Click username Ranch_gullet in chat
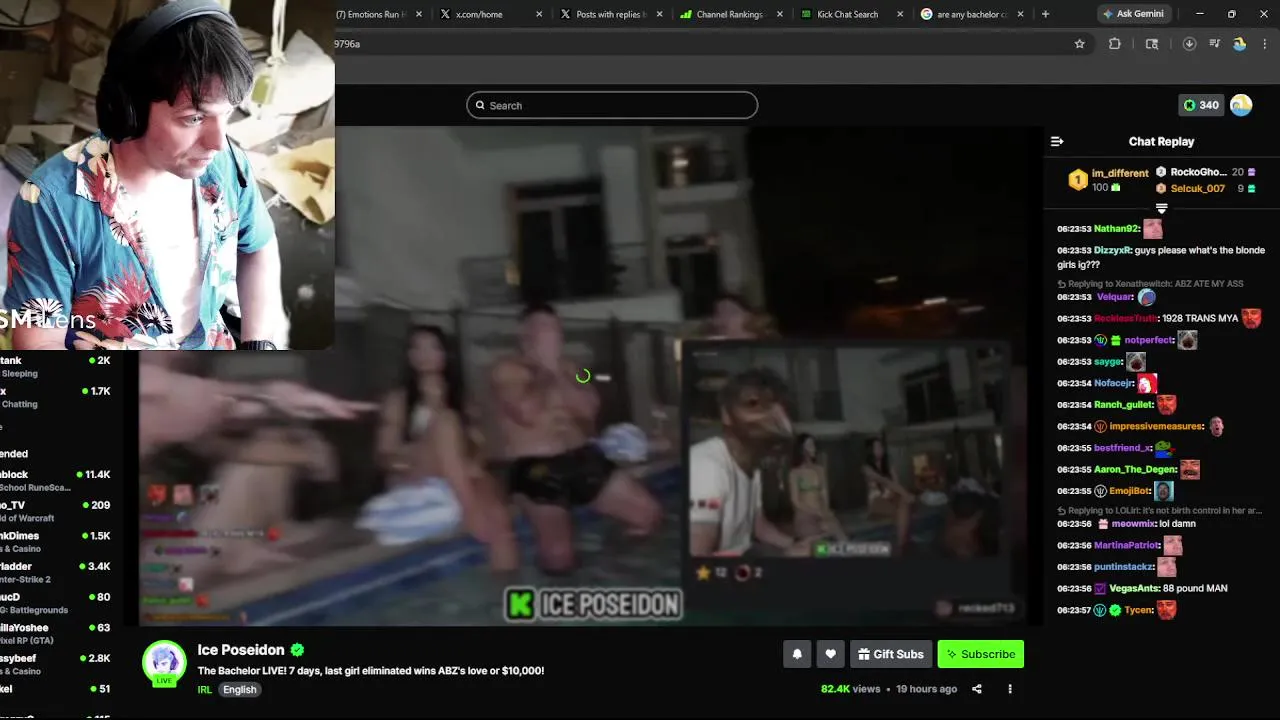The image size is (1280, 720). (1124, 405)
